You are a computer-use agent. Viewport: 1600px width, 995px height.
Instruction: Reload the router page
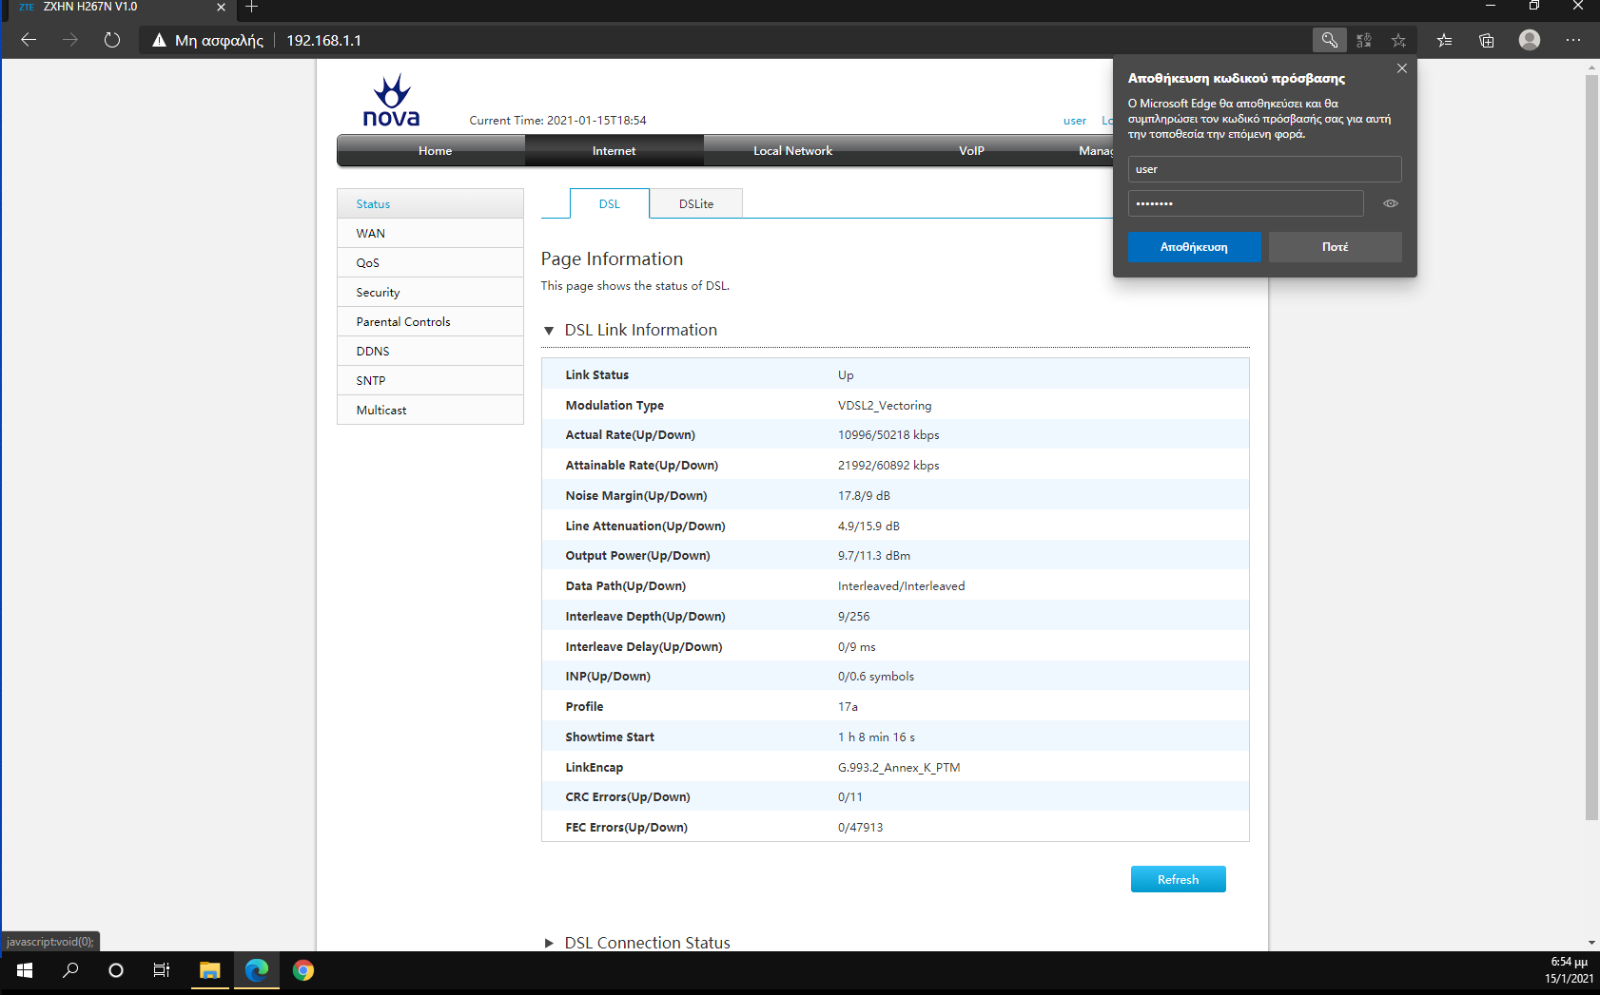click(112, 40)
